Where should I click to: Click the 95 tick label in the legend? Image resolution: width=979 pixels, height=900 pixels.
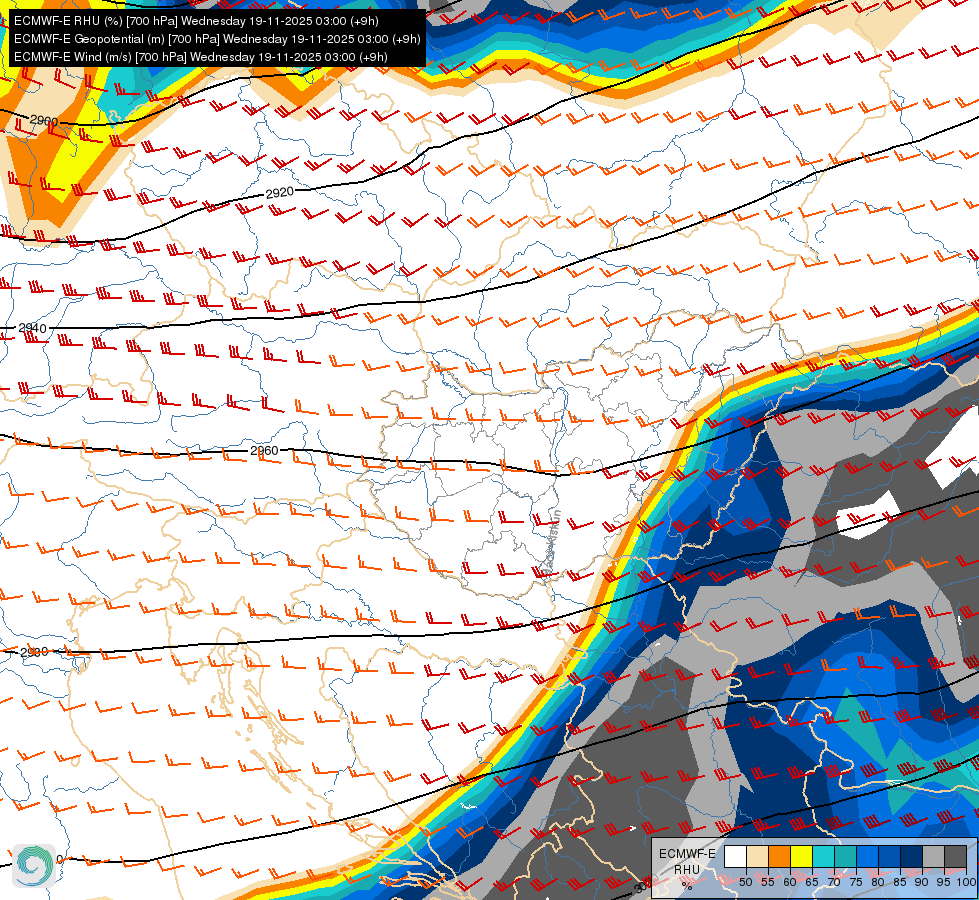(944, 882)
